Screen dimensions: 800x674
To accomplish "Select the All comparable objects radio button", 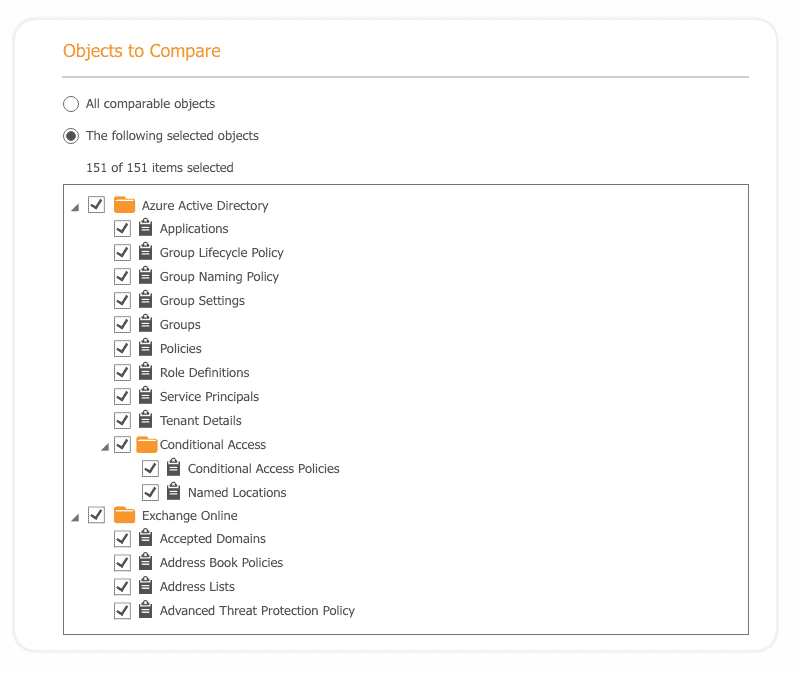I will point(71,104).
